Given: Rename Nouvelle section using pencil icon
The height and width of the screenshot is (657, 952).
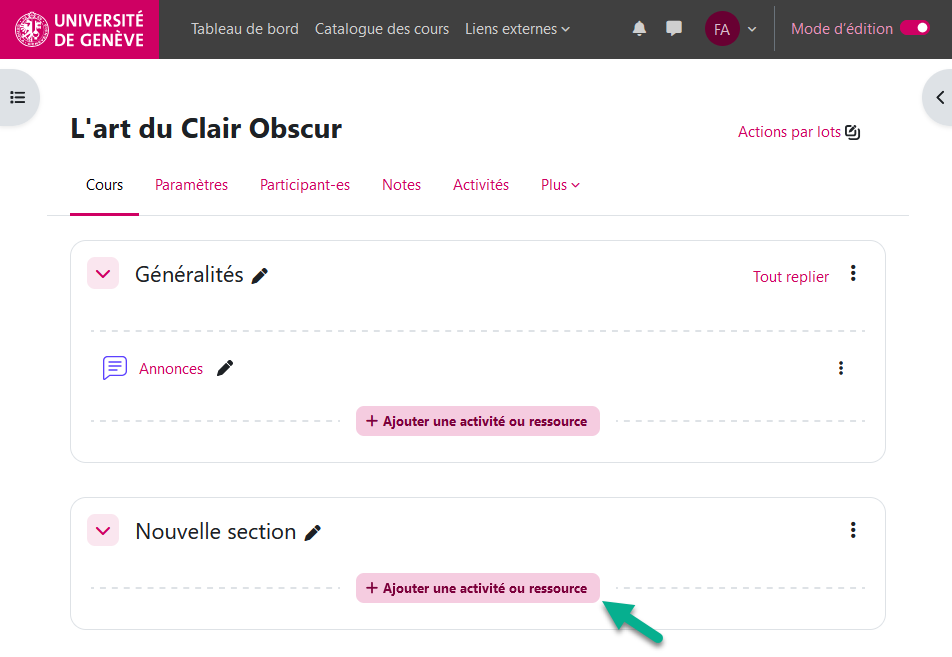Looking at the screenshot, I should click(313, 533).
